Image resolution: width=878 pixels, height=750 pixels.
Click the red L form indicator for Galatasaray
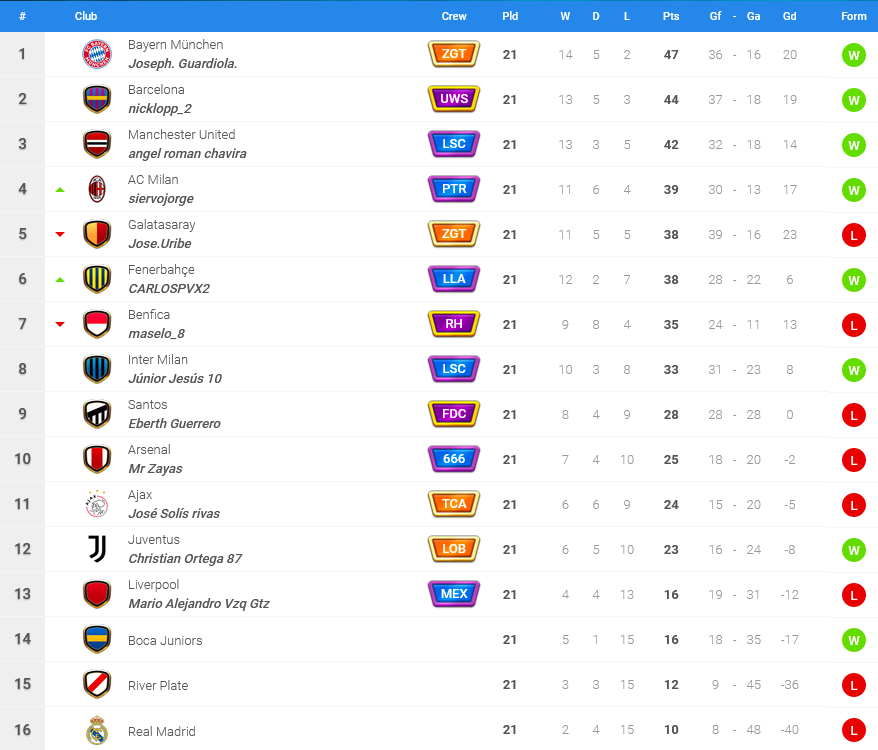coord(853,235)
